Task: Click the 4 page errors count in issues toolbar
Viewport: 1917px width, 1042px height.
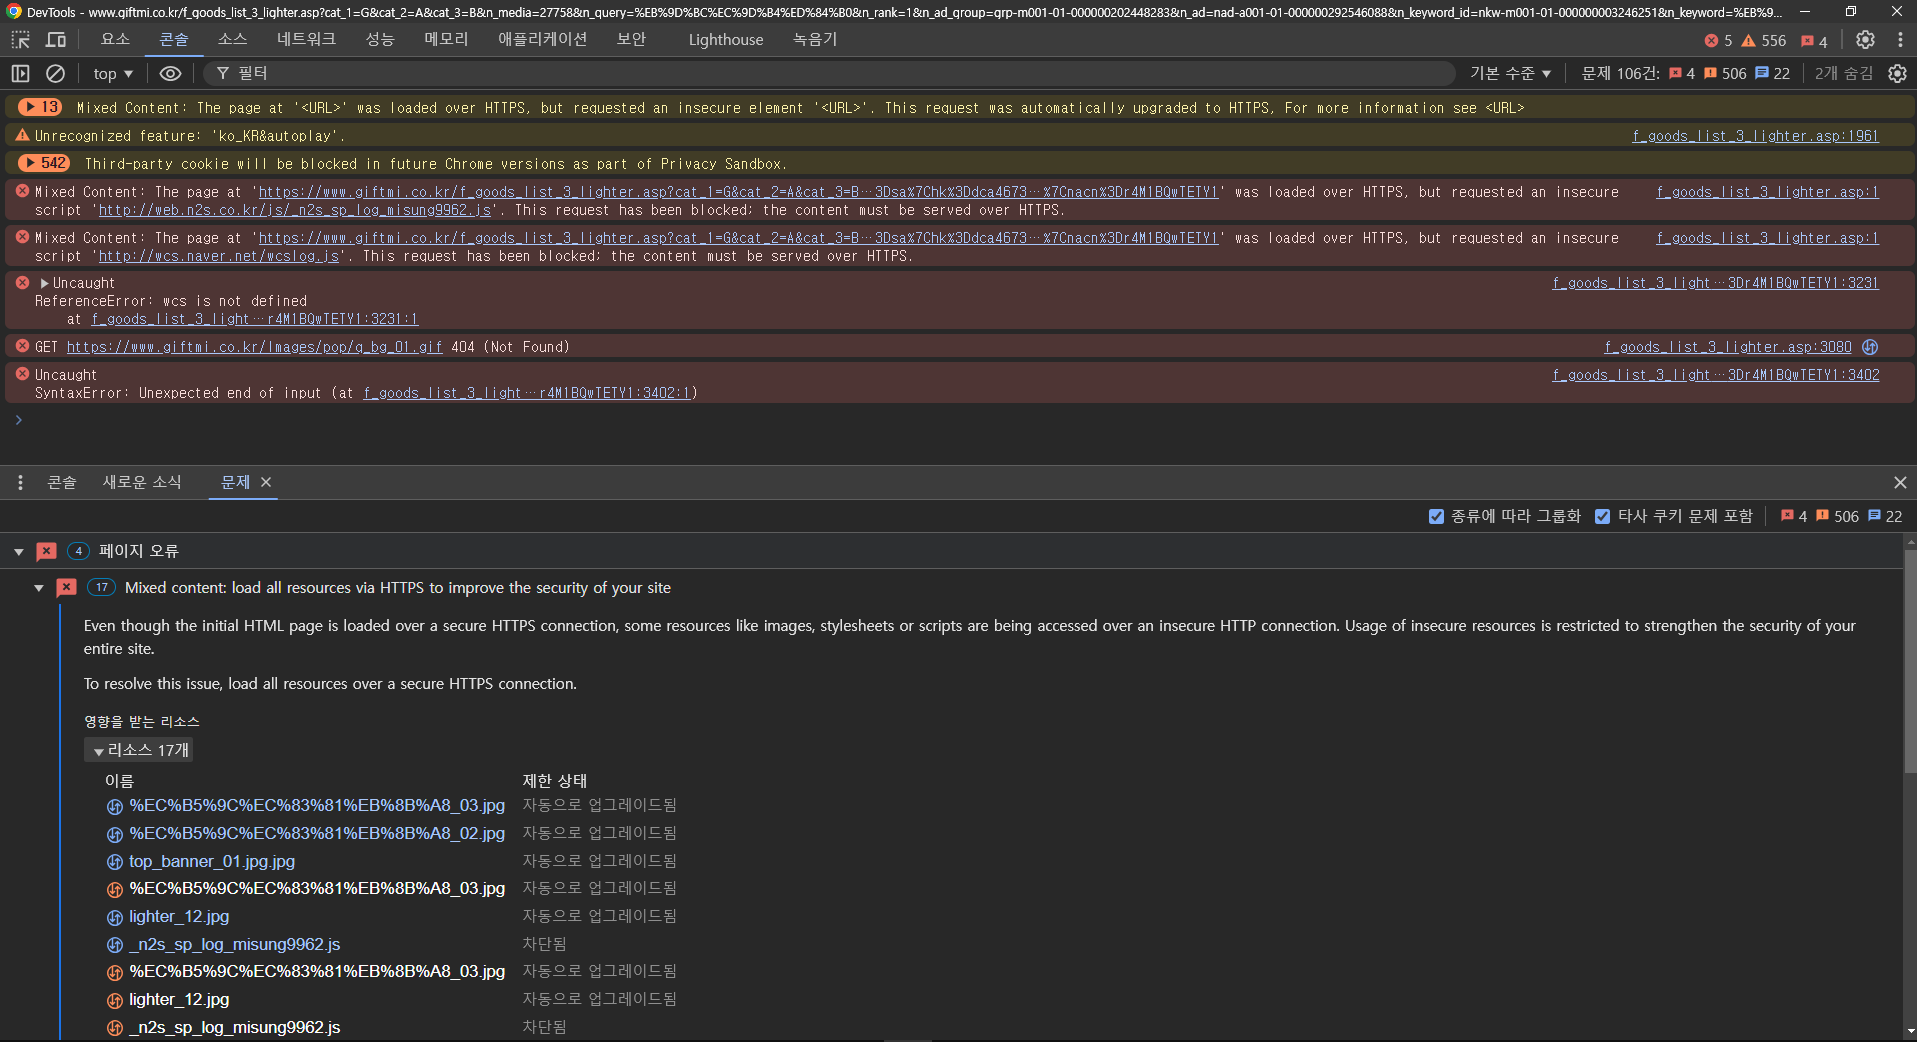Action: coord(1794,516)
